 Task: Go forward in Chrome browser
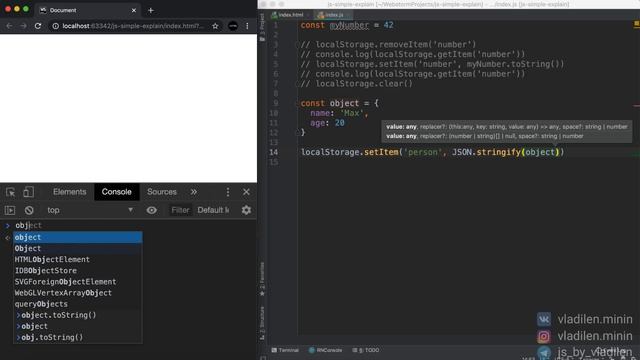click(23, 26)
